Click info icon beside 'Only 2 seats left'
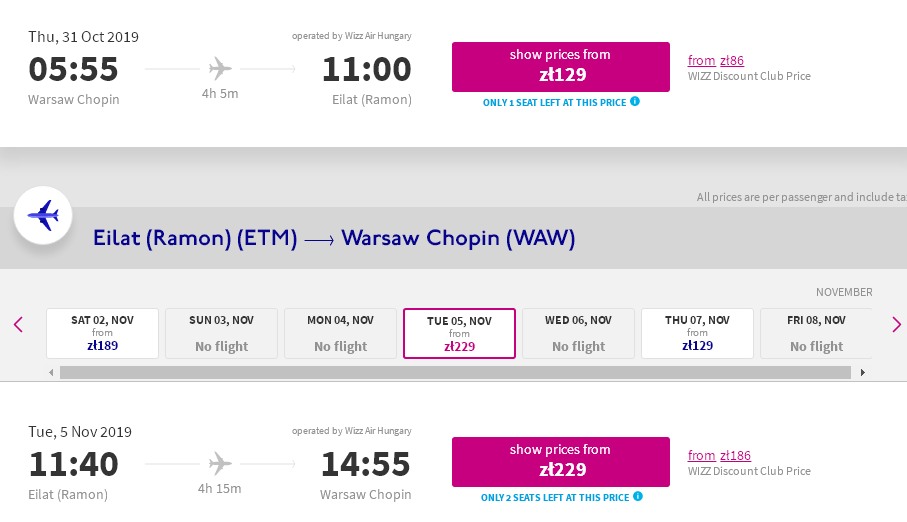 637,497
